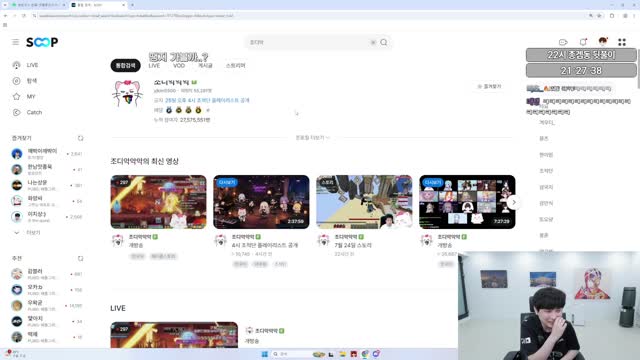
Task: Open the 2:37:59 replay video thumbnail
Action: pyautogui.click(x=261, y=202)
